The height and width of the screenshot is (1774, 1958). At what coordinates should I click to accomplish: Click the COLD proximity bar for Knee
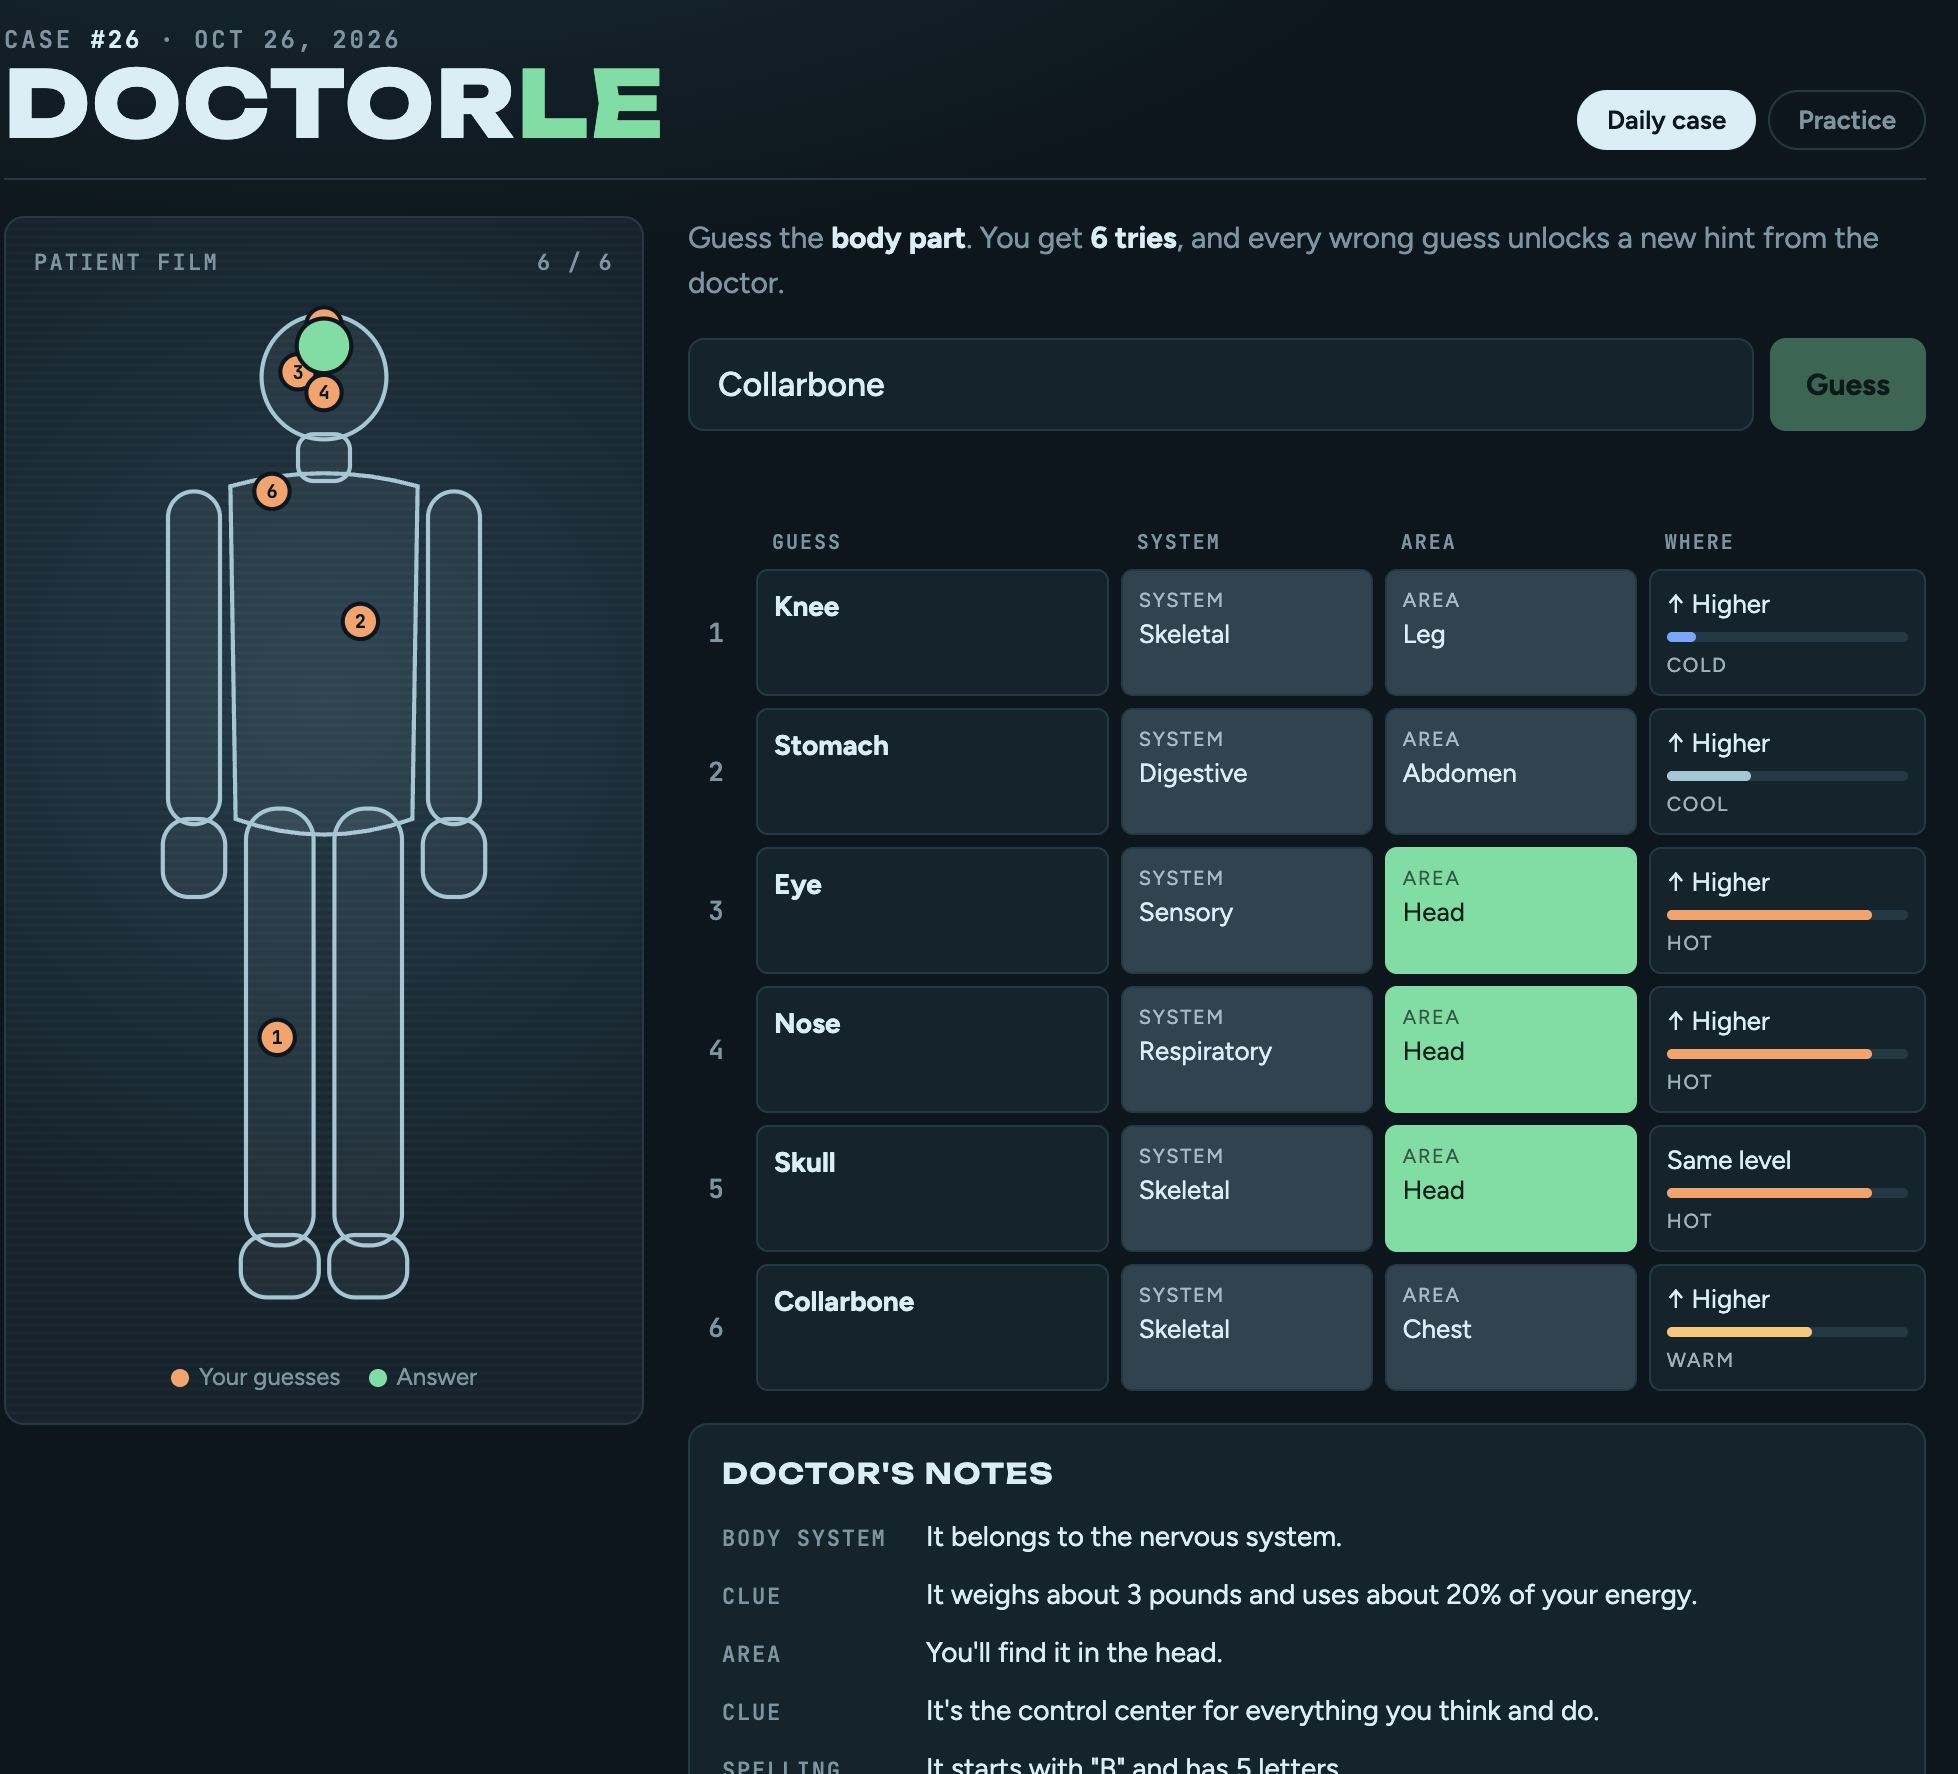tap(1786, 637)
